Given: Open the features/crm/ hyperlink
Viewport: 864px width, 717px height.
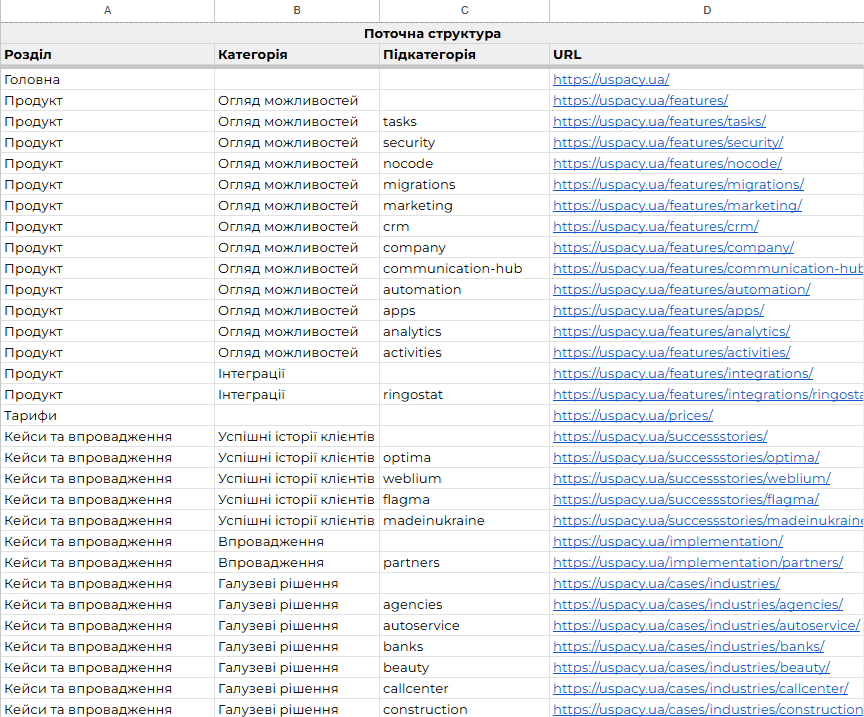Looking at the screenshot, I should click(656, 227).
